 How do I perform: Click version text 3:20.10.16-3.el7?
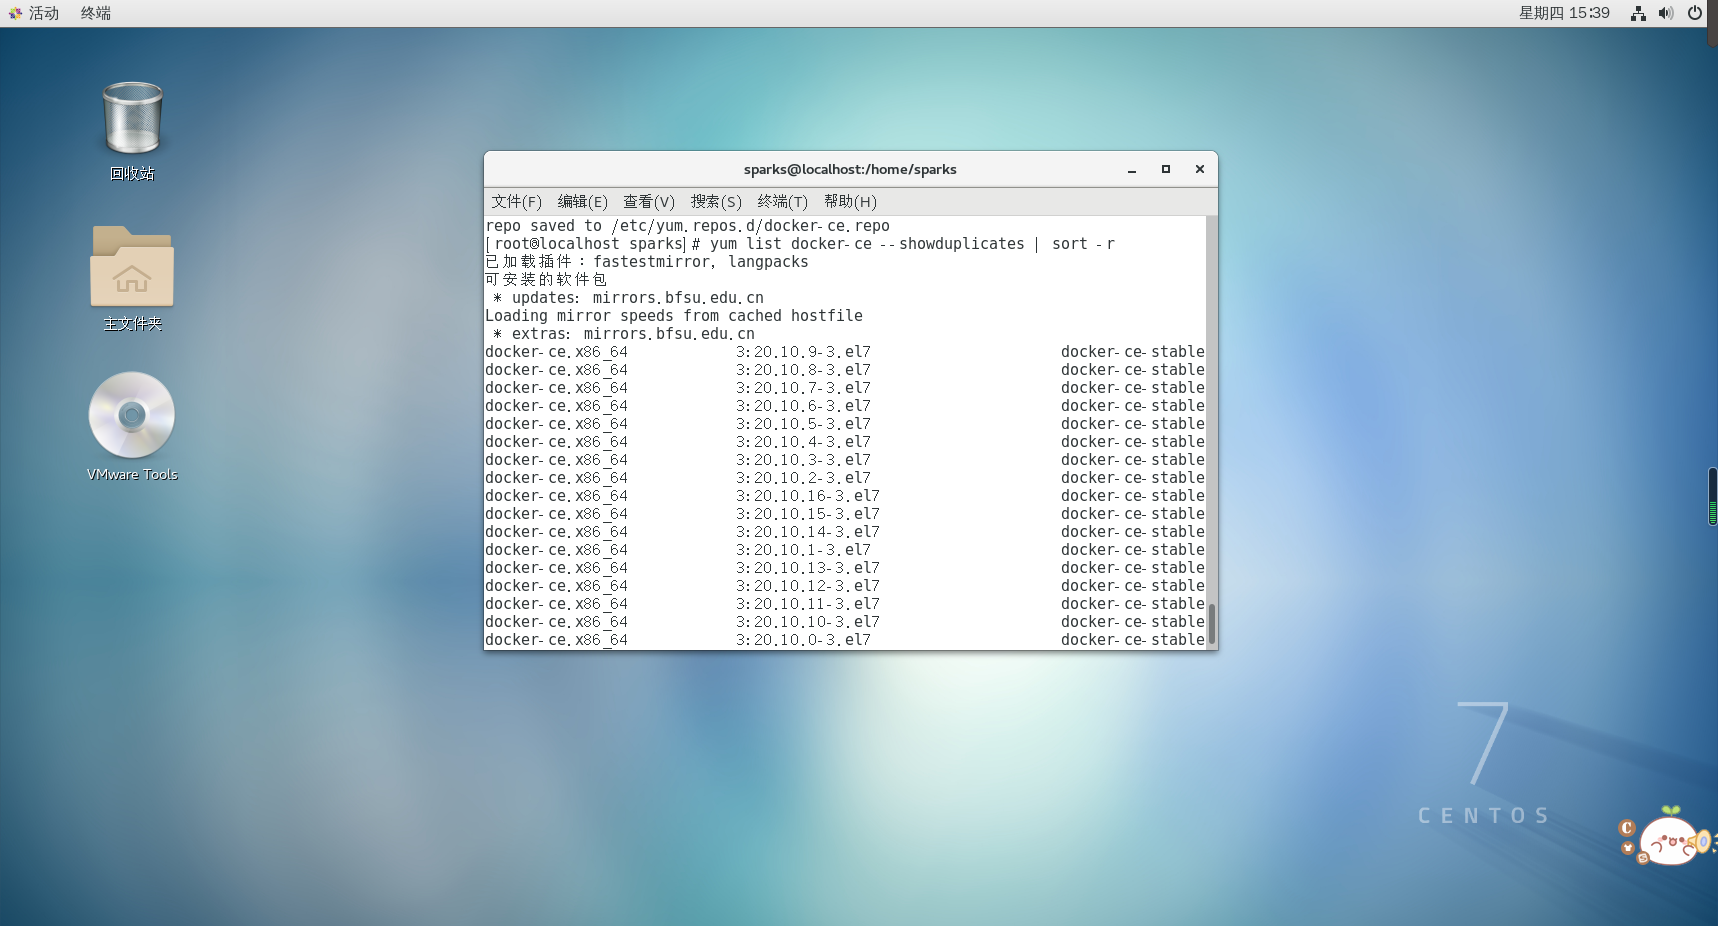click(x=808, y=496)
